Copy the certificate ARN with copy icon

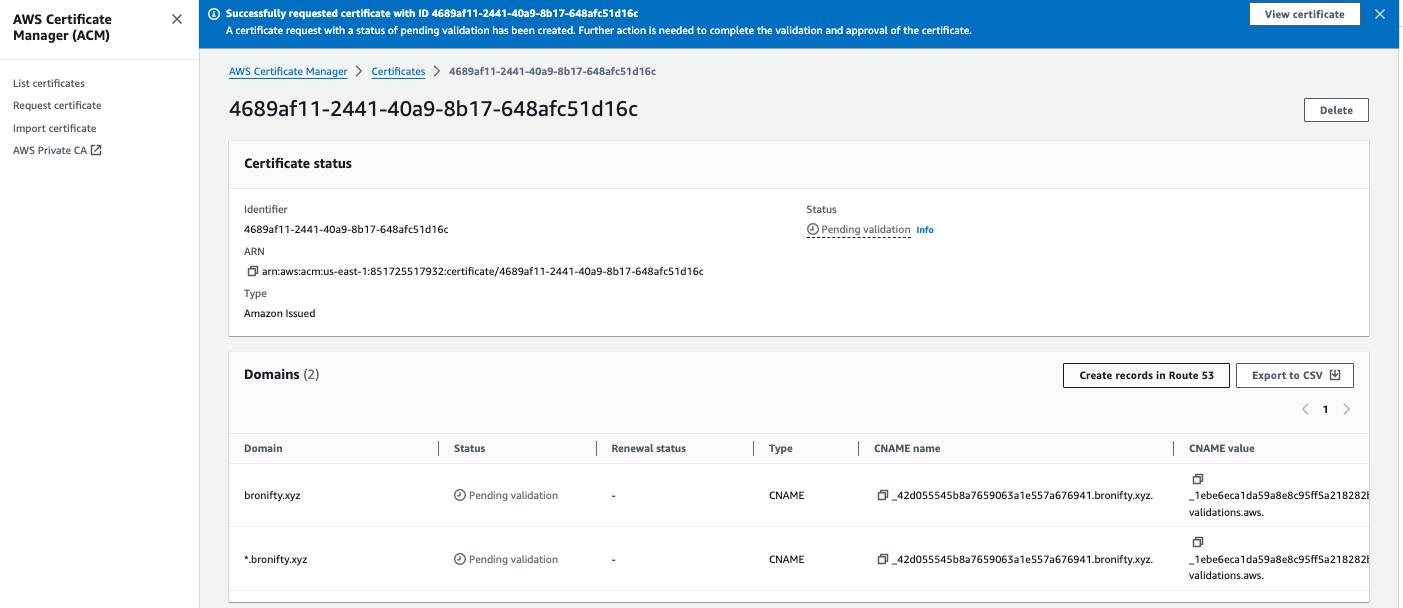tap(253, 271)
